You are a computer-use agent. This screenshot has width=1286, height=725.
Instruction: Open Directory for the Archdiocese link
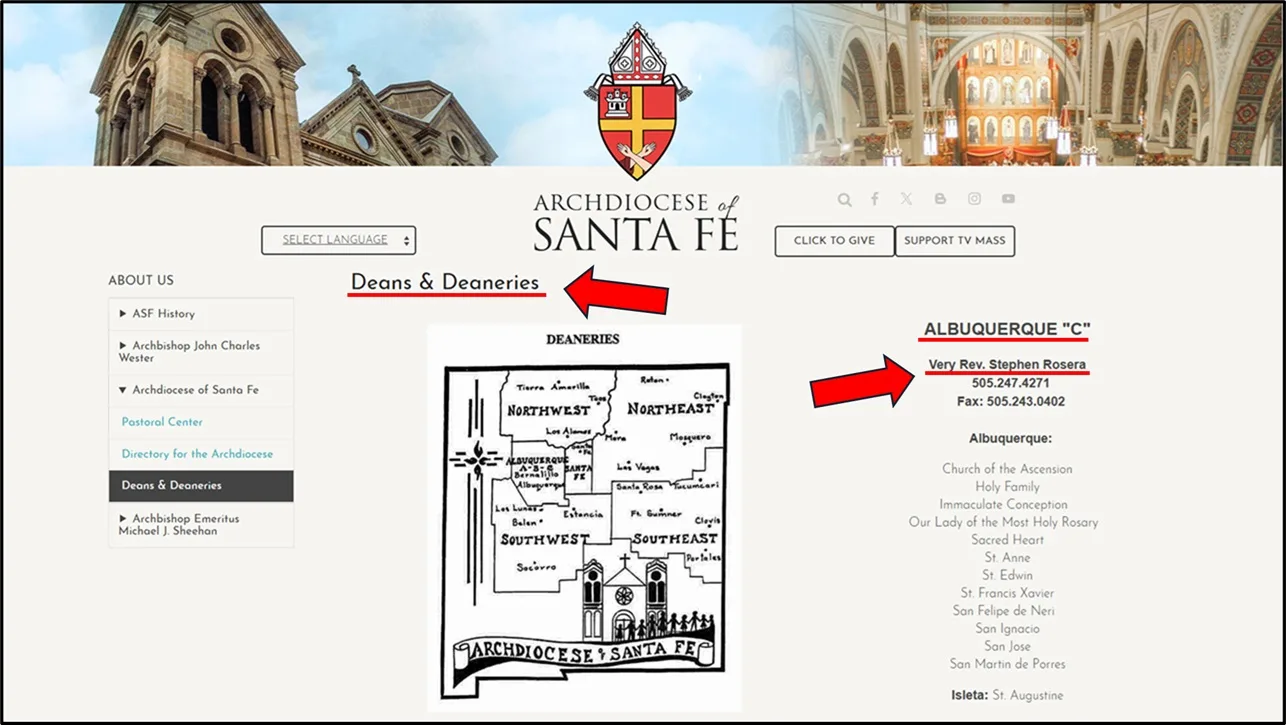(x=197, y=454)
